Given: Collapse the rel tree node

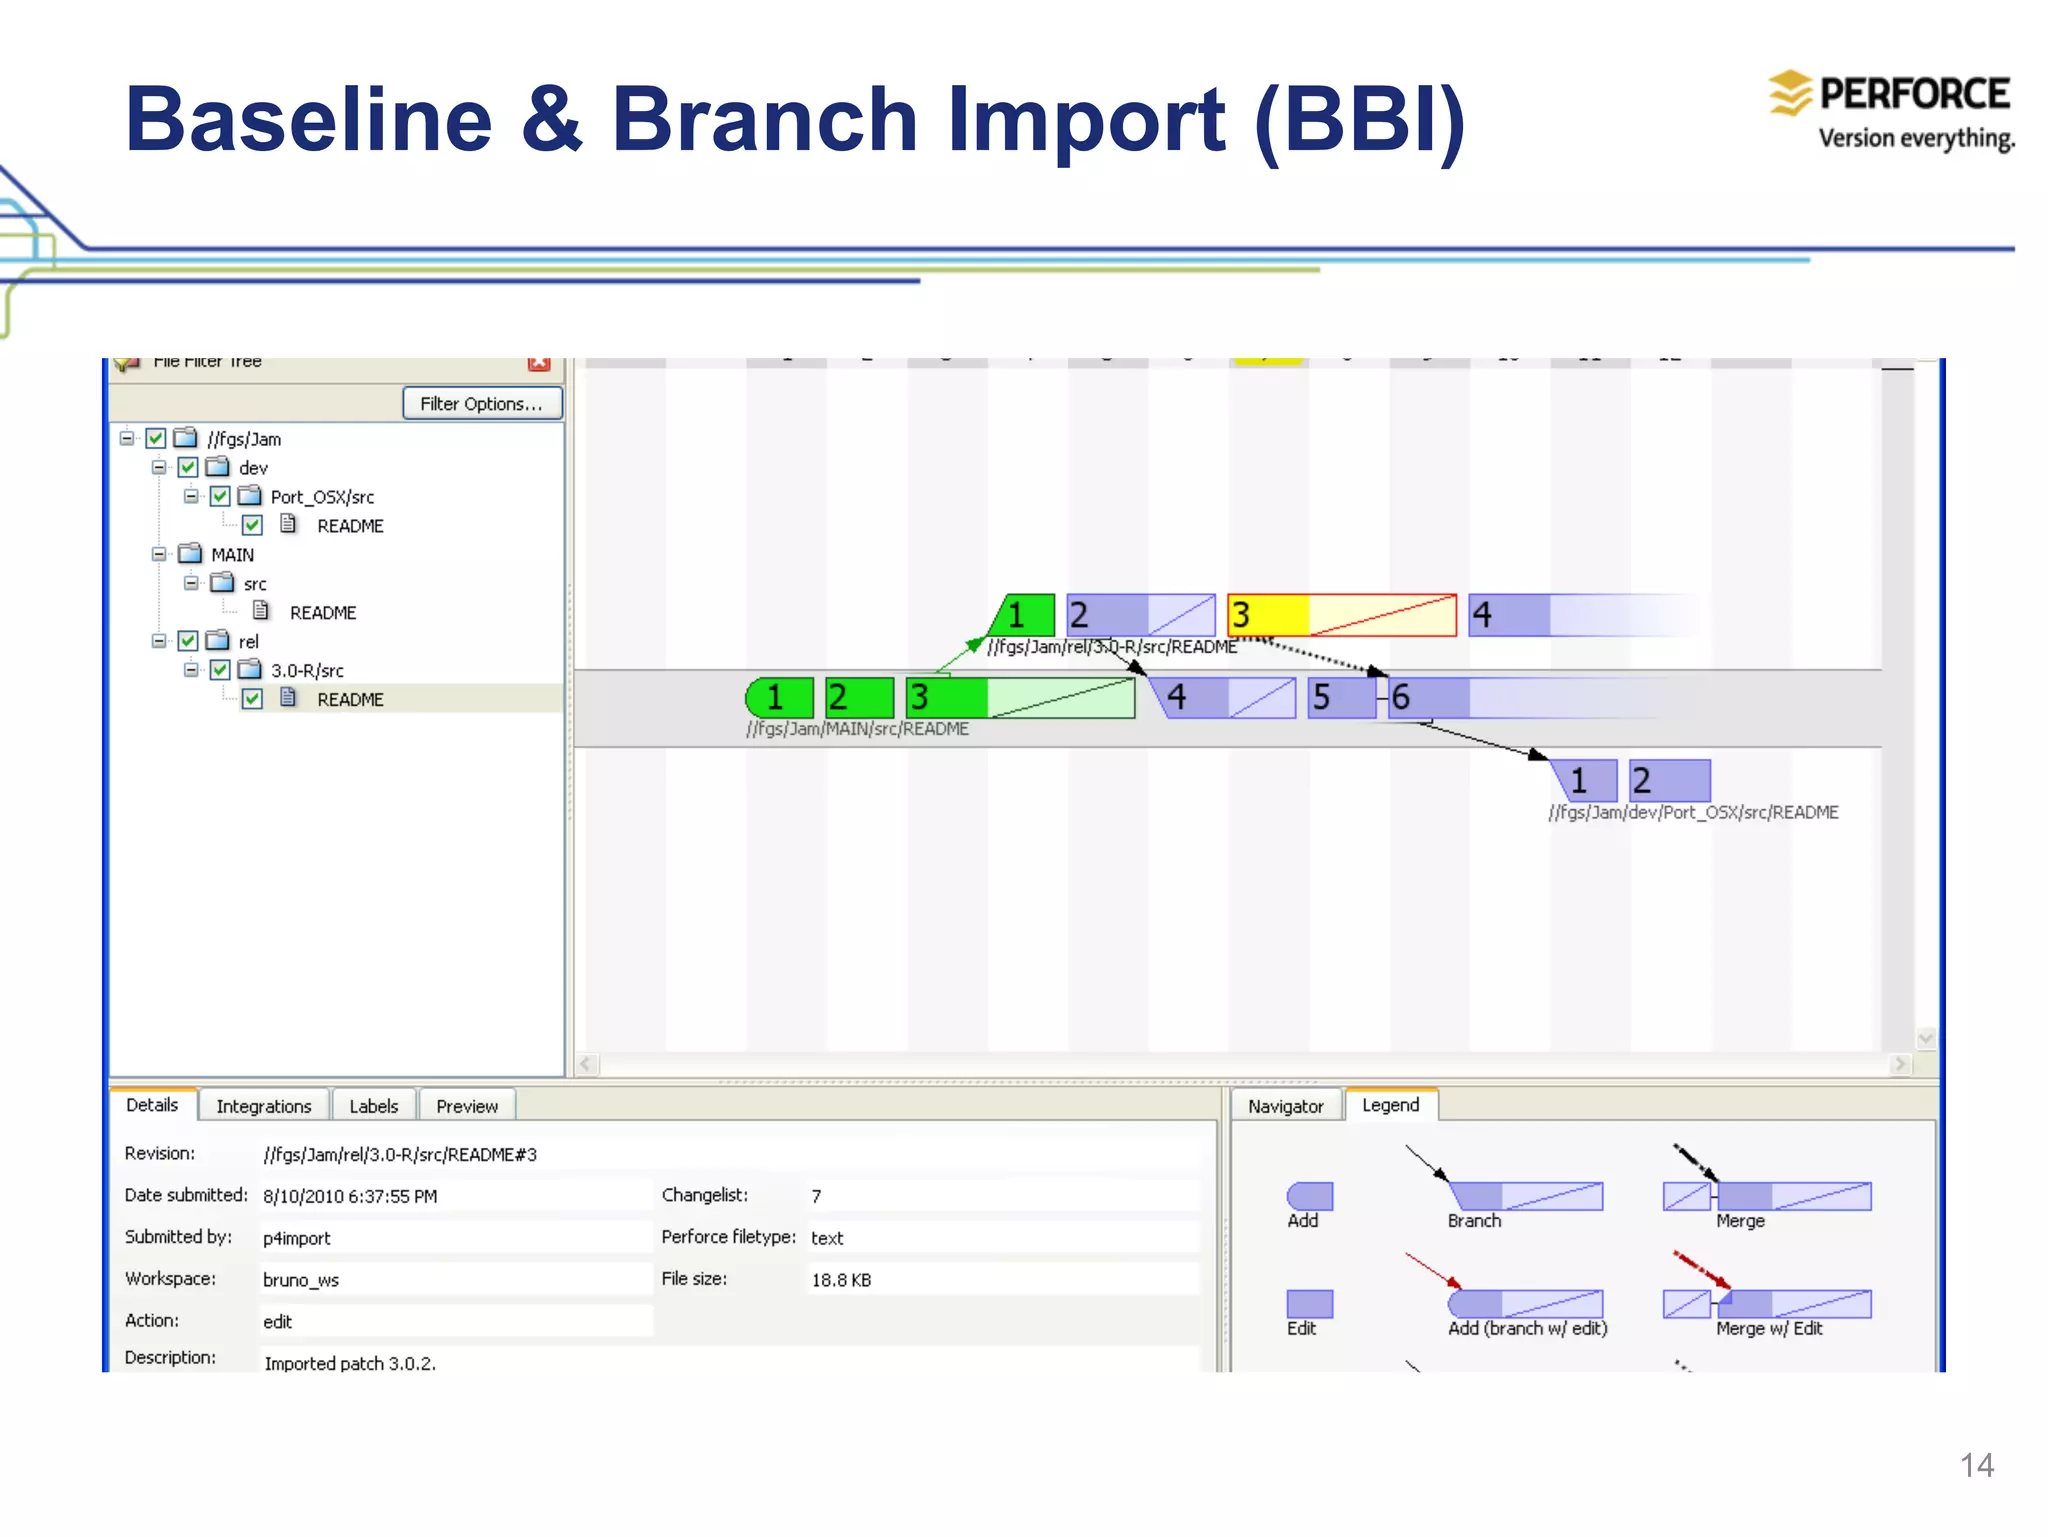Looking at the screenshot, I should tap(159, 641).
